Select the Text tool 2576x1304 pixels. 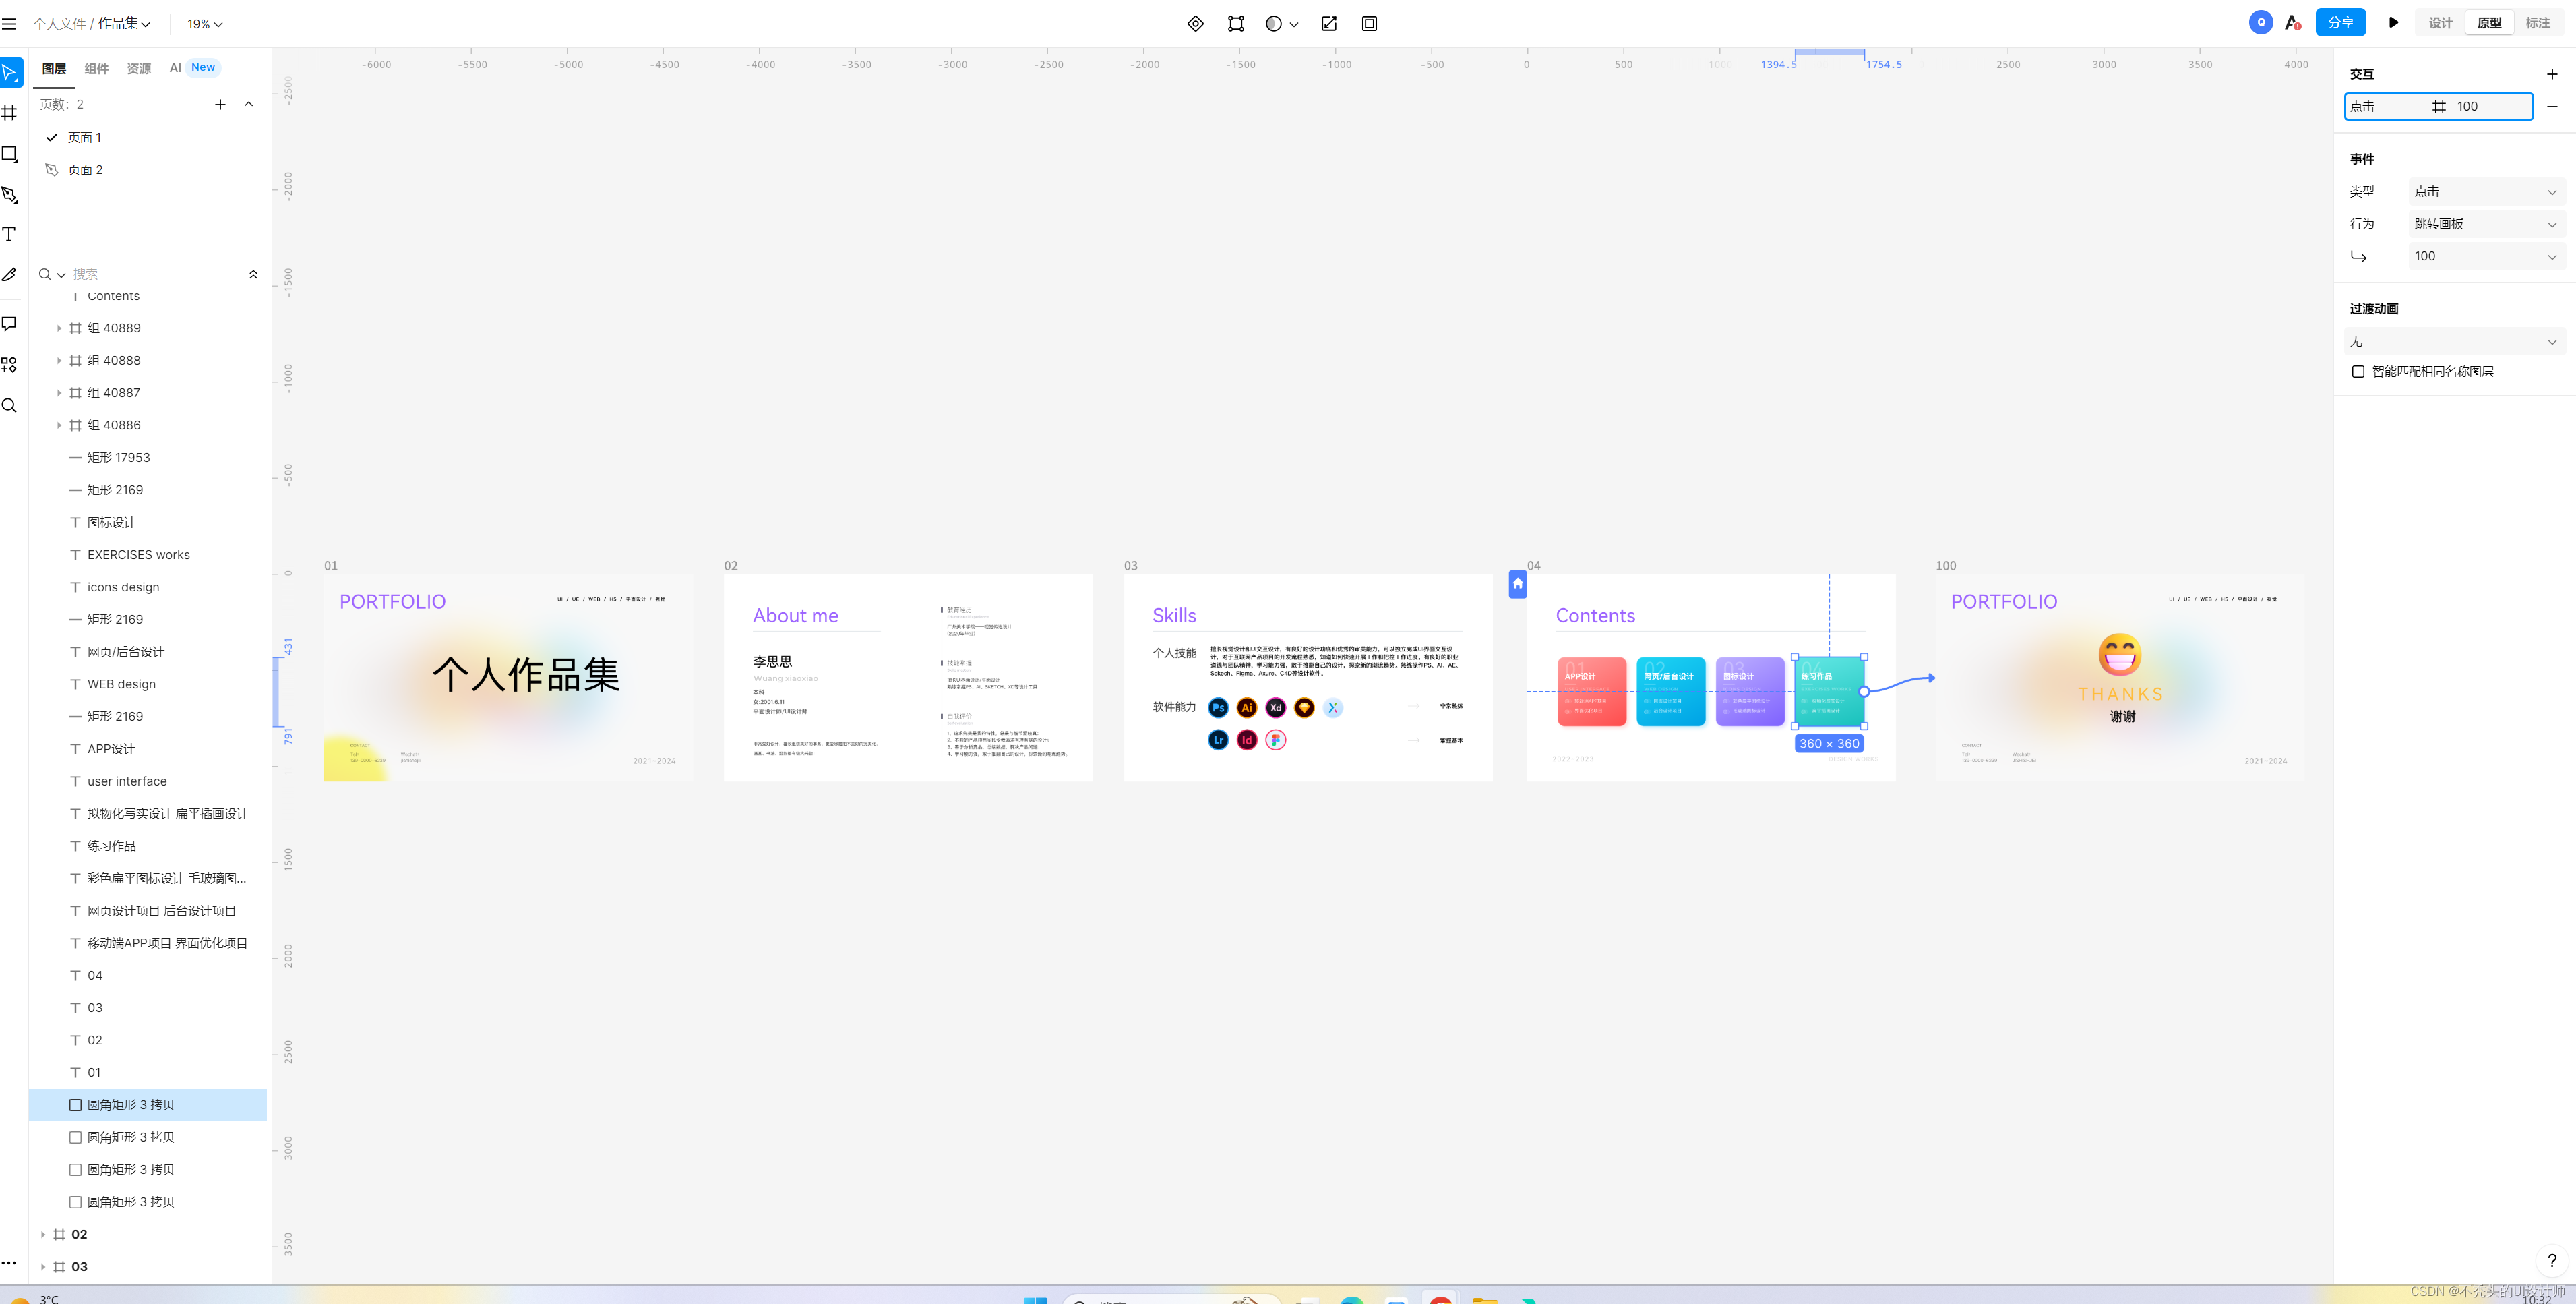(10, 234)
